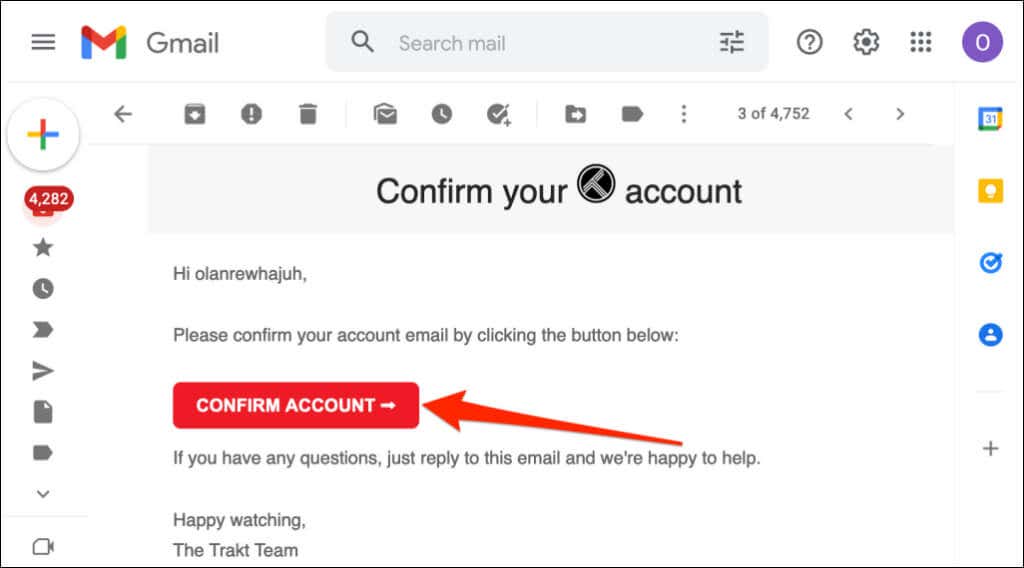Screen dimensions: 1024x568
Task: Open the Move to folder menu
Action: (x=575, y=114)
